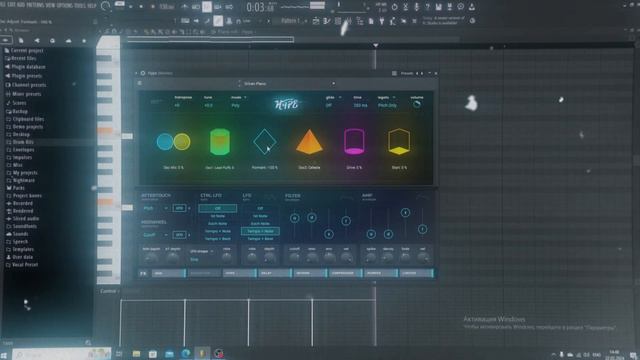Open the Hype hamburger menu icon

click(140, 83)
